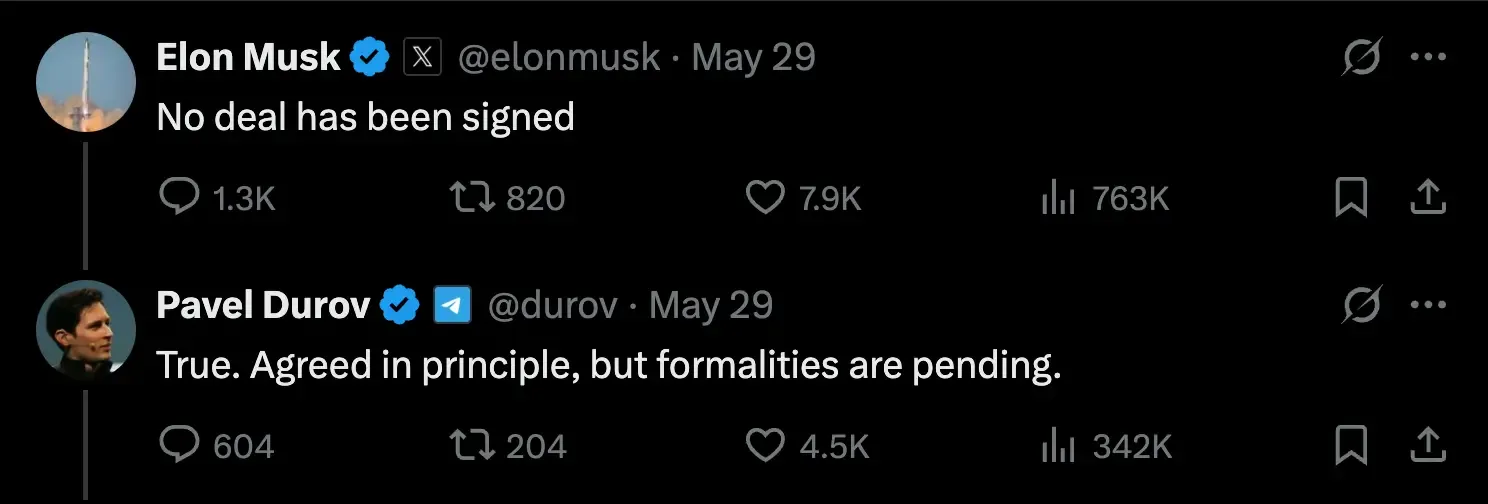This screenshot has height=504, width=1488.
Task: Open Elon Musk's profile picture
Action: 86,83
